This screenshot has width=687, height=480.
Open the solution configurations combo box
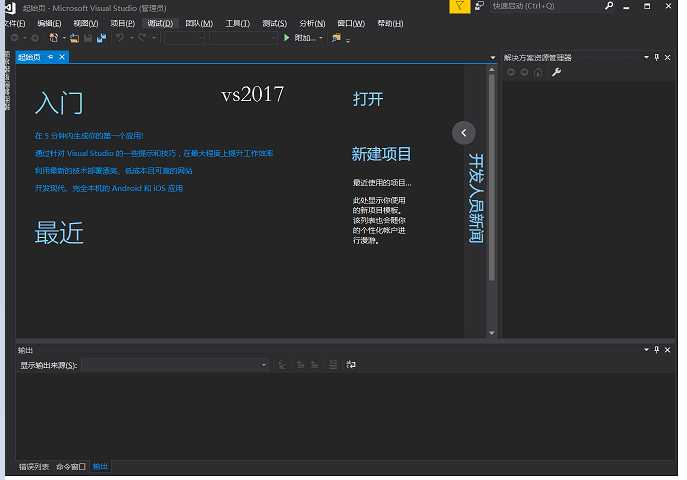(x=184, y=38)
